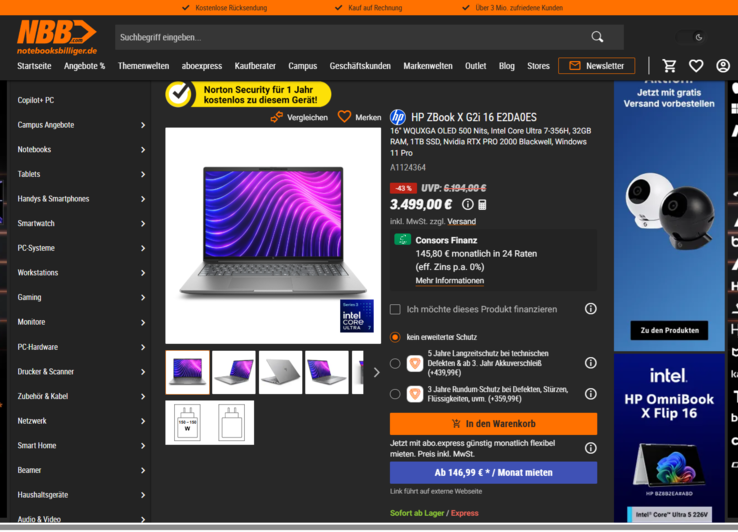Show next product thumbnails arrow
This screenshot has height=532, width=738.
[376, 372]
